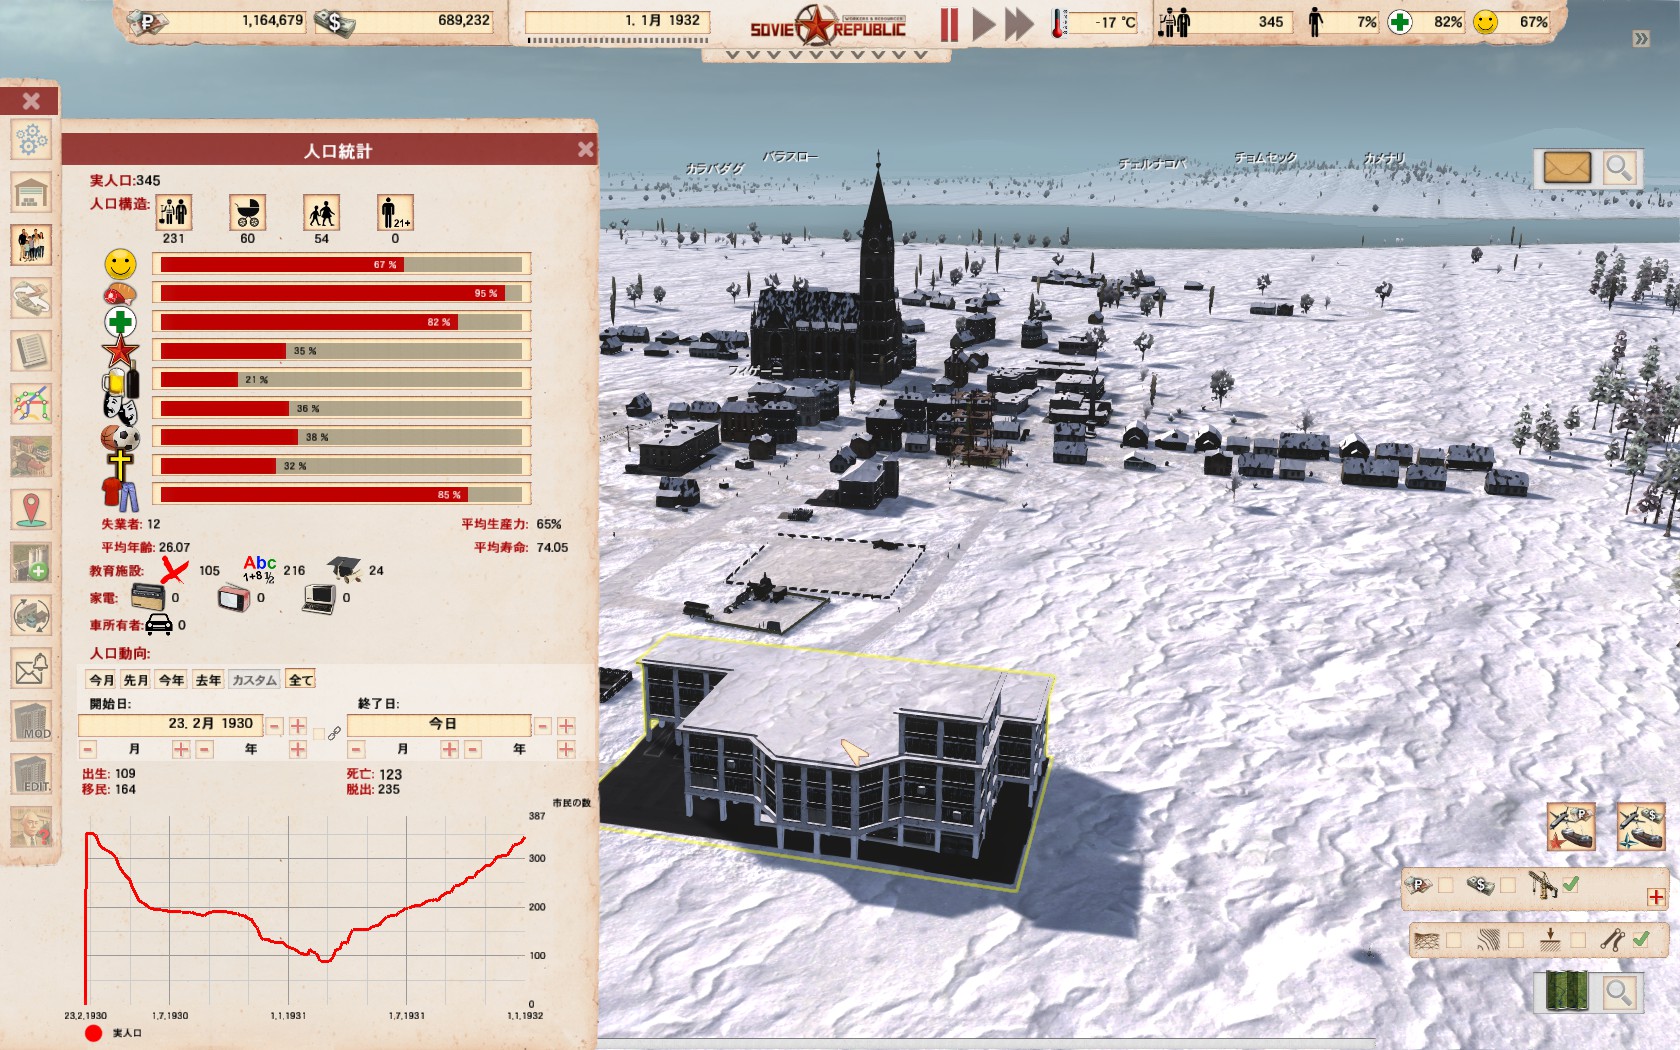This screenshot has height=1050, width=1680.
Task: Click the happiness smiley in top bar
Action: [1486, 22]
